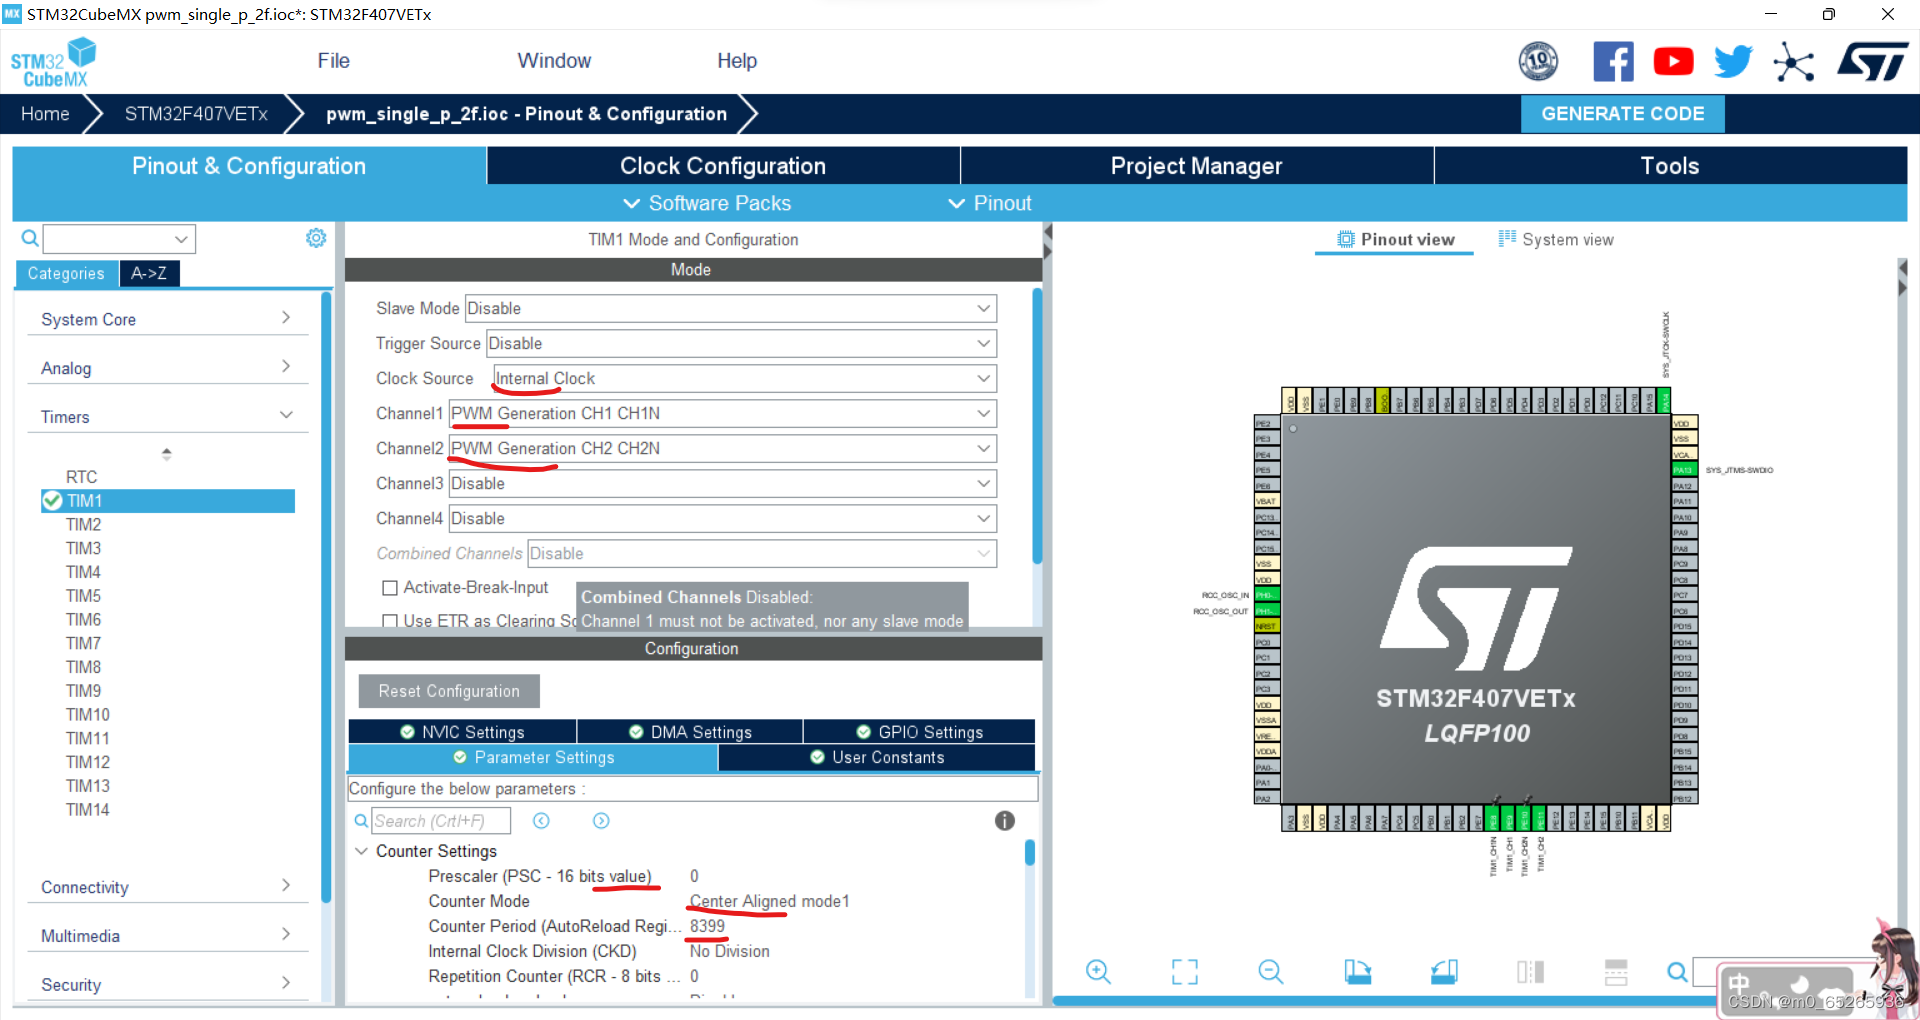Open the Channel3 dropdown

[723, 483]
